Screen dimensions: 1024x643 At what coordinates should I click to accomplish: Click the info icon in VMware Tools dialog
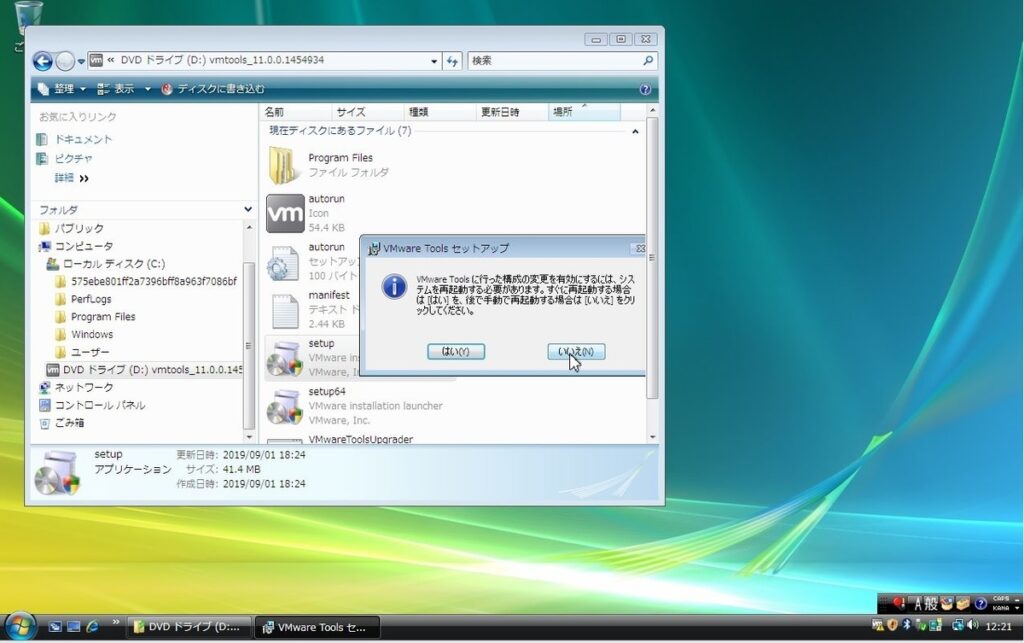point(394,287)
